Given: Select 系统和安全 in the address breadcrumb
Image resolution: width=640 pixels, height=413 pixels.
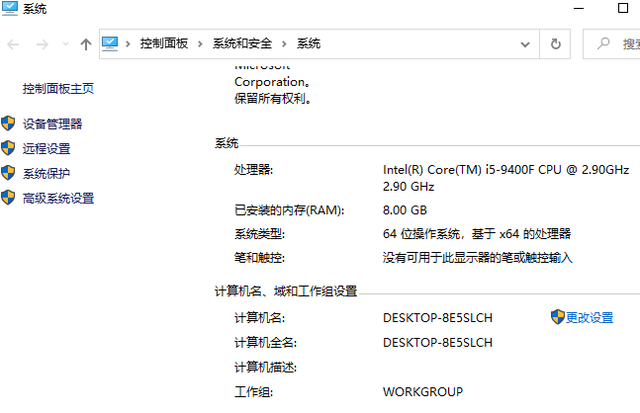Looking at the screenshot, I should click(x=243, y=44).
